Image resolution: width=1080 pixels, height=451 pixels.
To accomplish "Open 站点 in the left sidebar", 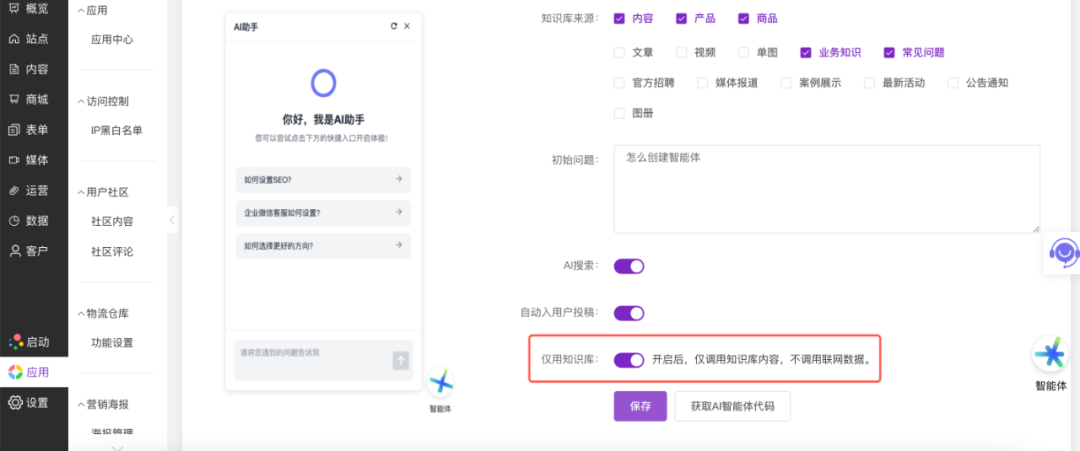I will [28, 39].
